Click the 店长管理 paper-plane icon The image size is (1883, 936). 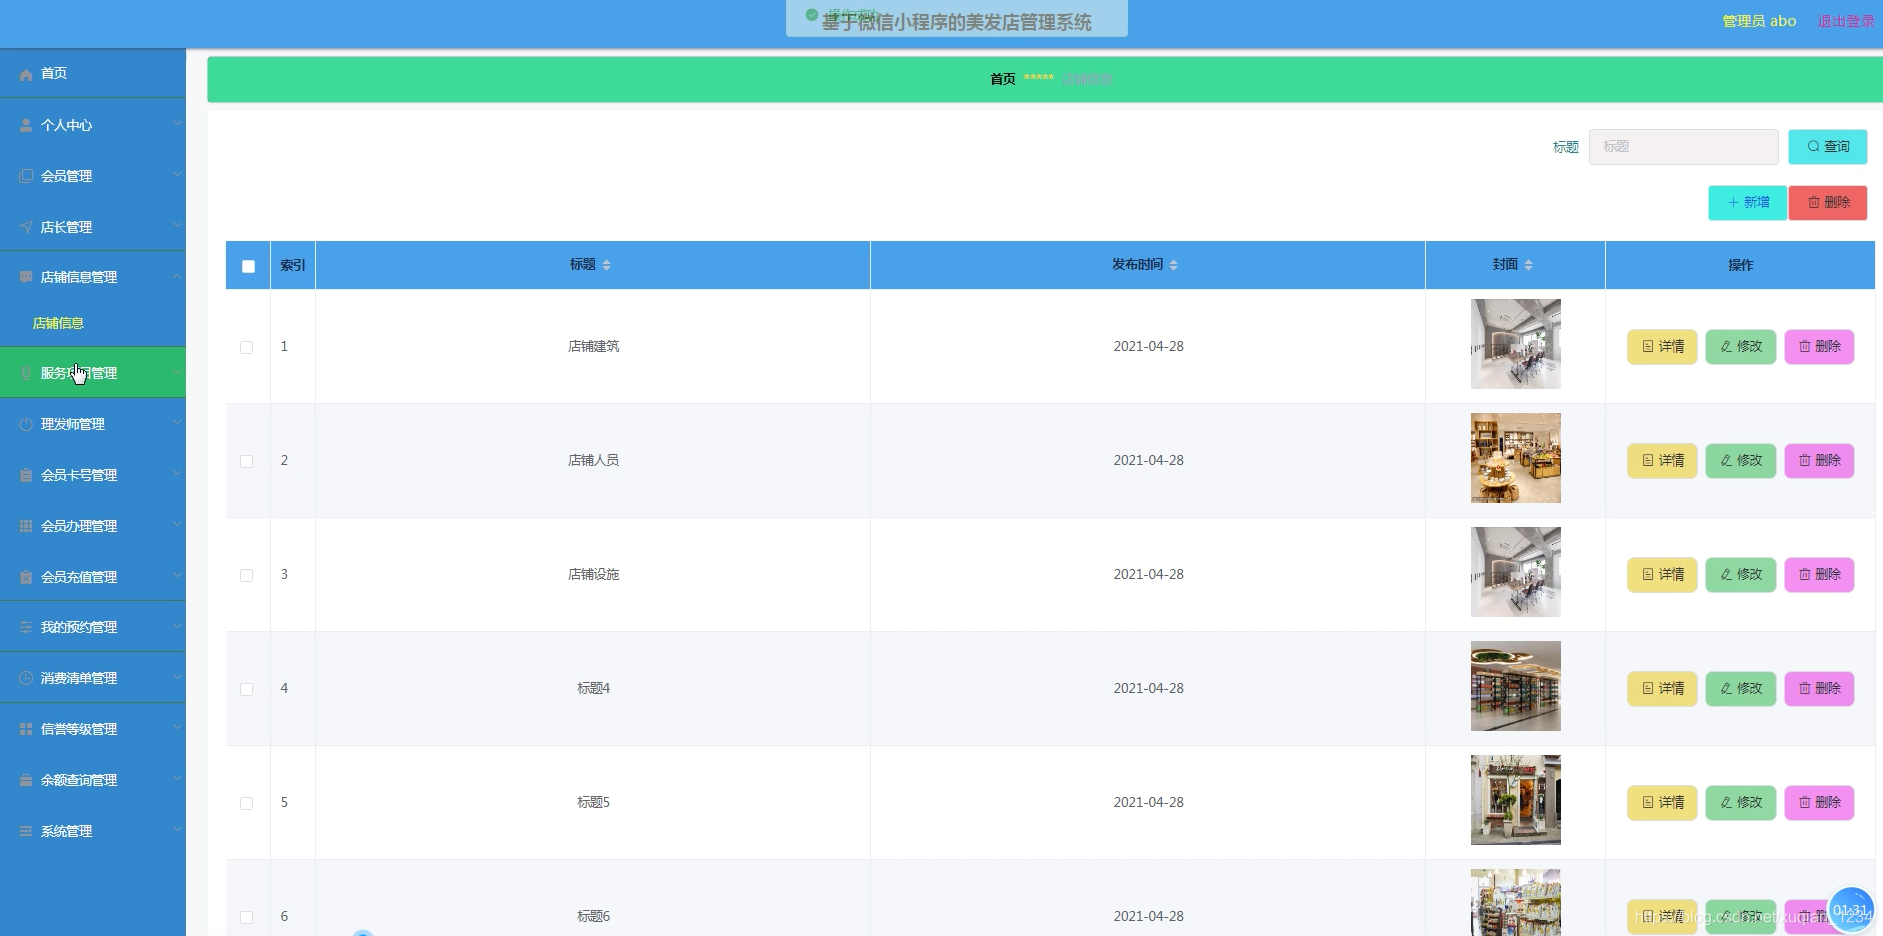coord(26,227)
